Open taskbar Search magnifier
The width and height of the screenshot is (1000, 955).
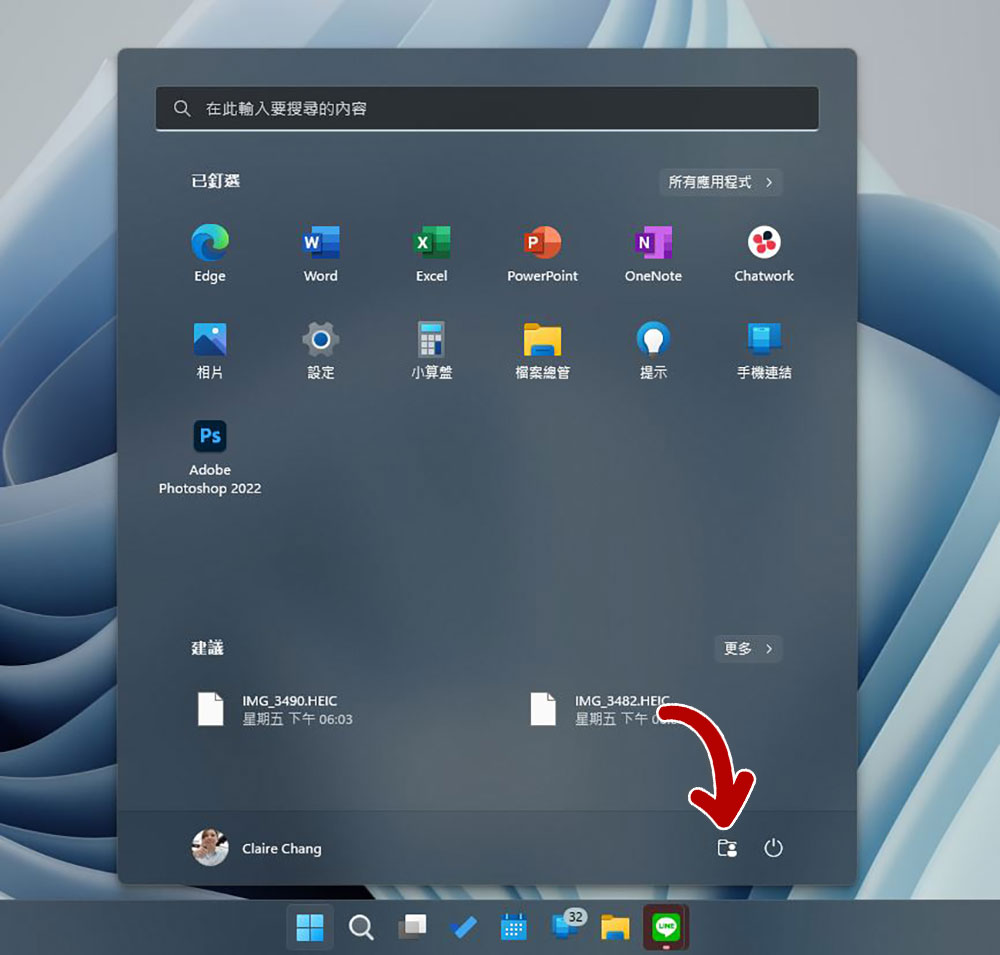tap(361, 927)
